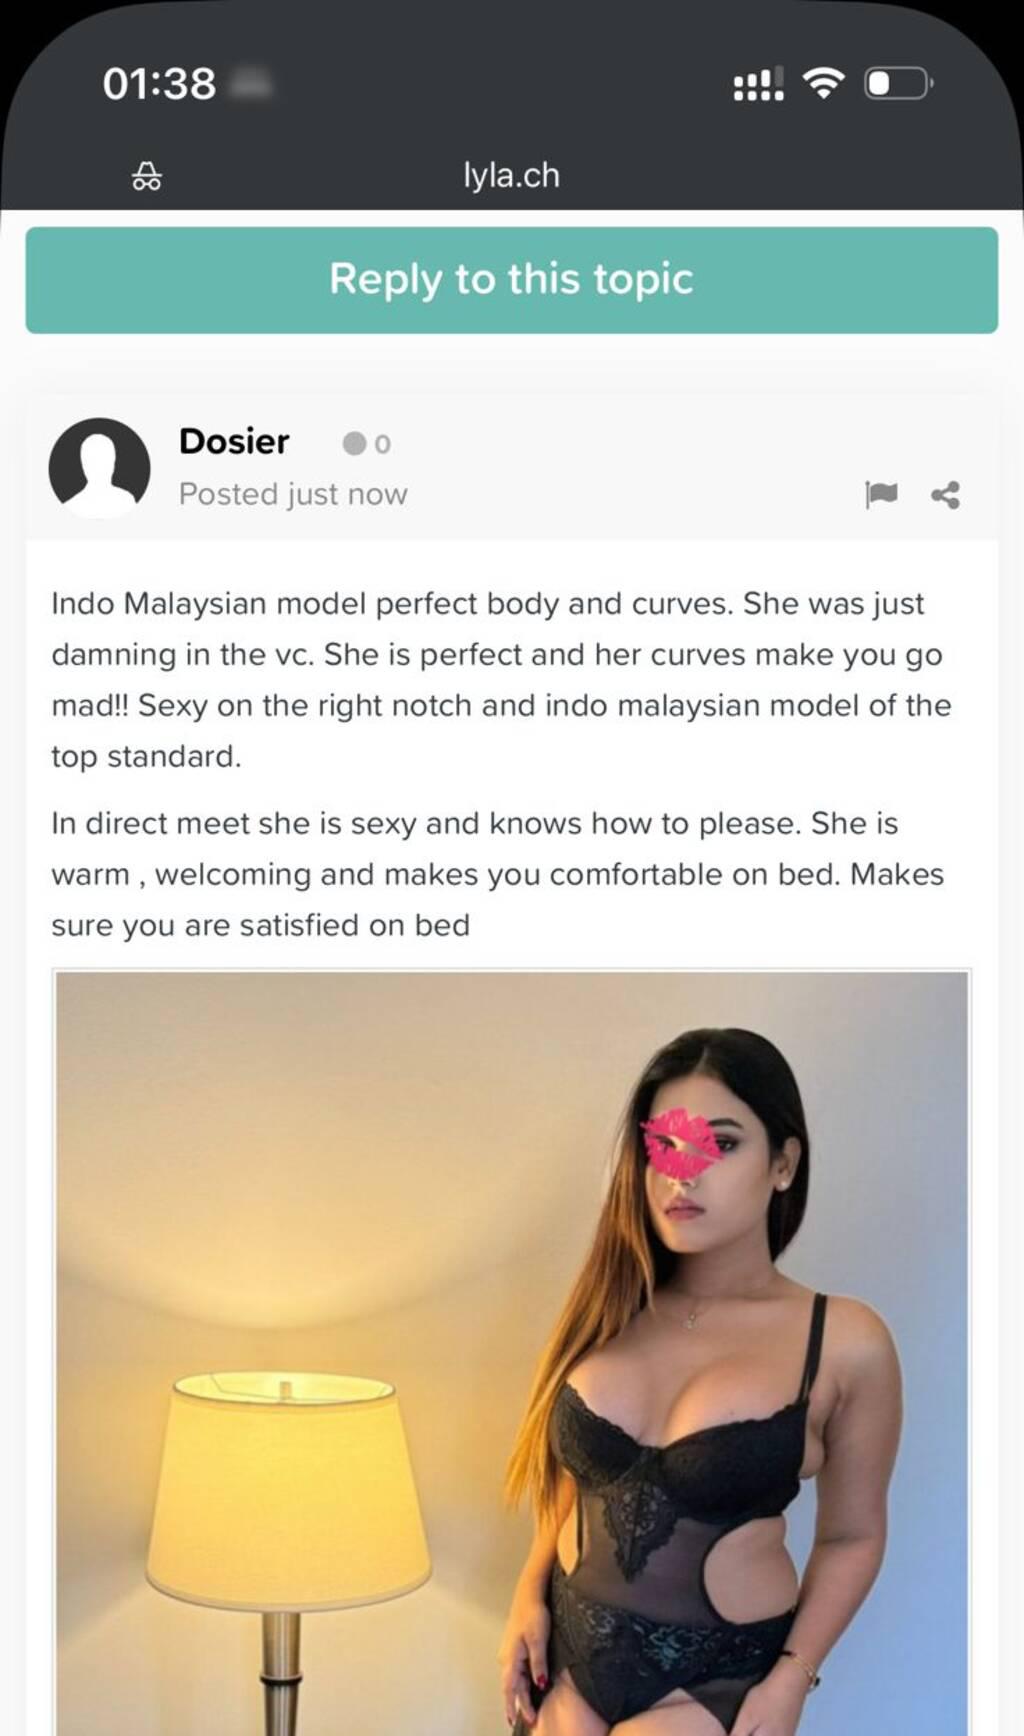Open the share icon for this post
The width and height of the screenshot is (1024, 1736).
945,494
